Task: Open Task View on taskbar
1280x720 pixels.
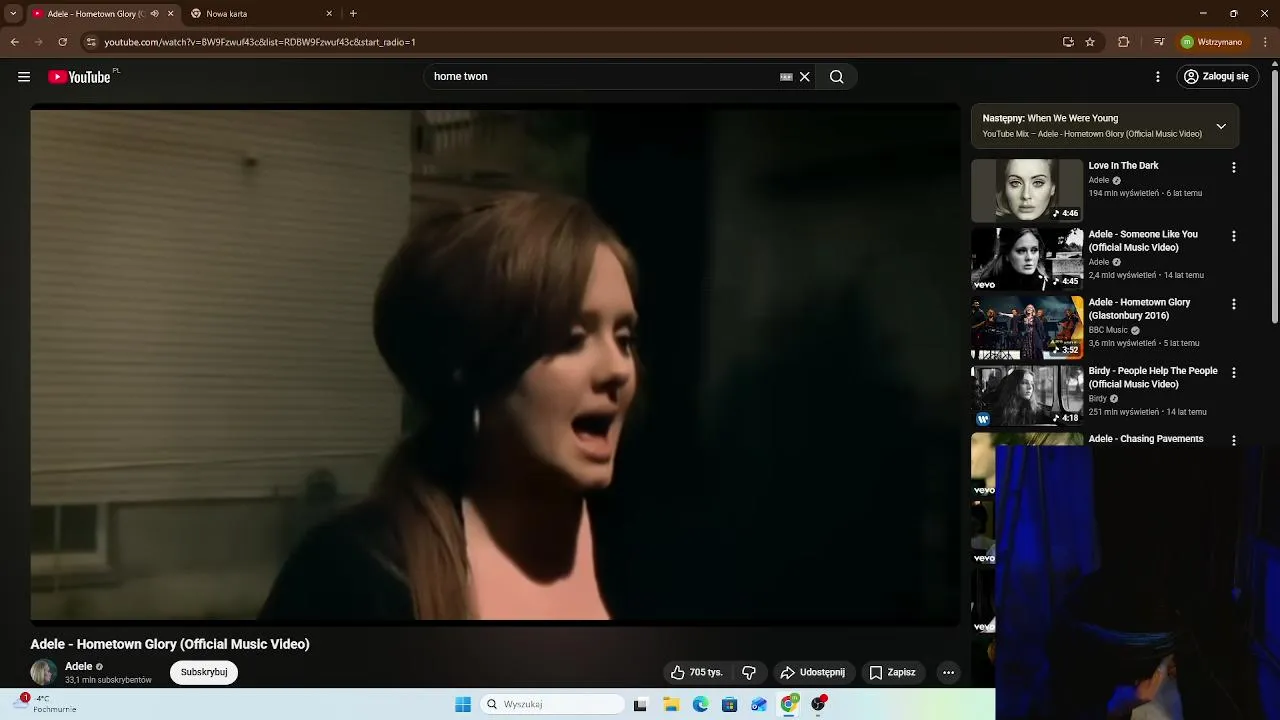Action: 640,705
